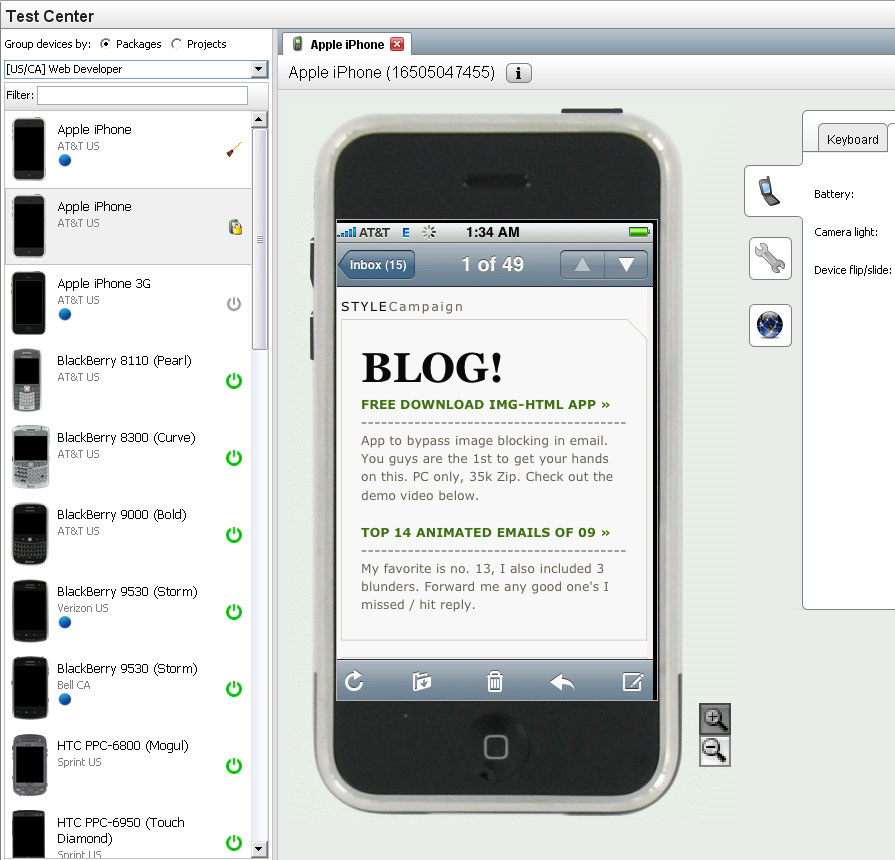Click the zoom in magnifier icon
The image size is (895, 860).
pos(714,718)
